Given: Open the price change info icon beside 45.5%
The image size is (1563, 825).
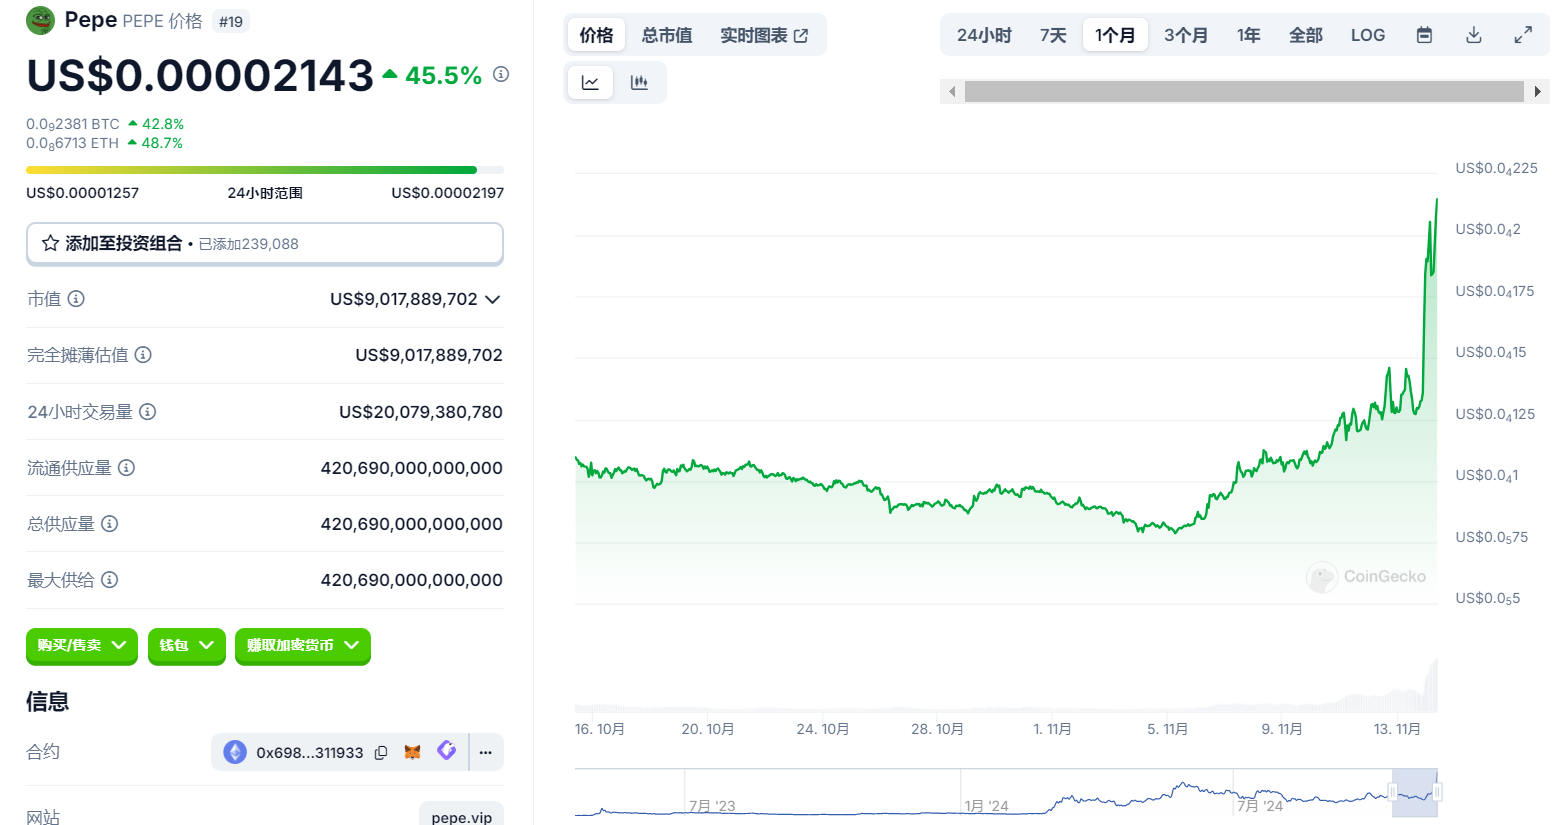Looking at the screenshot, I should point(501,74).
